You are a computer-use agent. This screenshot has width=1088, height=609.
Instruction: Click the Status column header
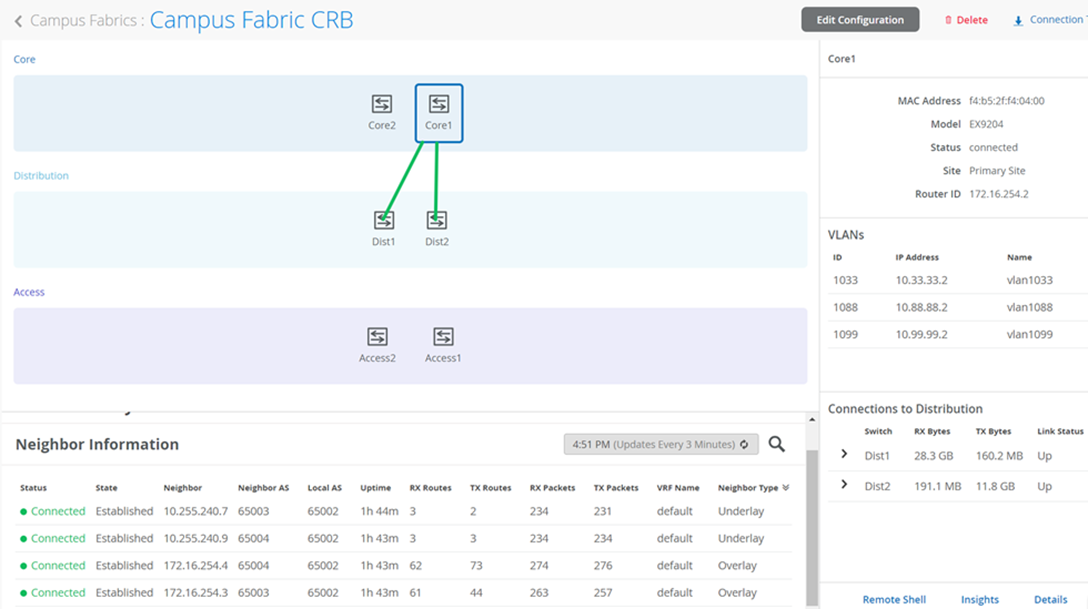click(33, 488)
